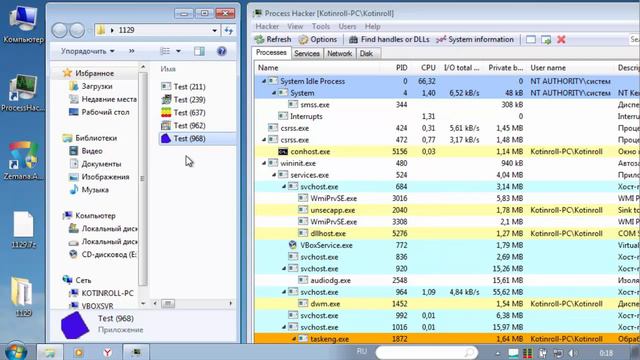Screen dimensions: 640x360
Task: Open Explorer view options dropdown arrow
Action: tap(178, 51)
